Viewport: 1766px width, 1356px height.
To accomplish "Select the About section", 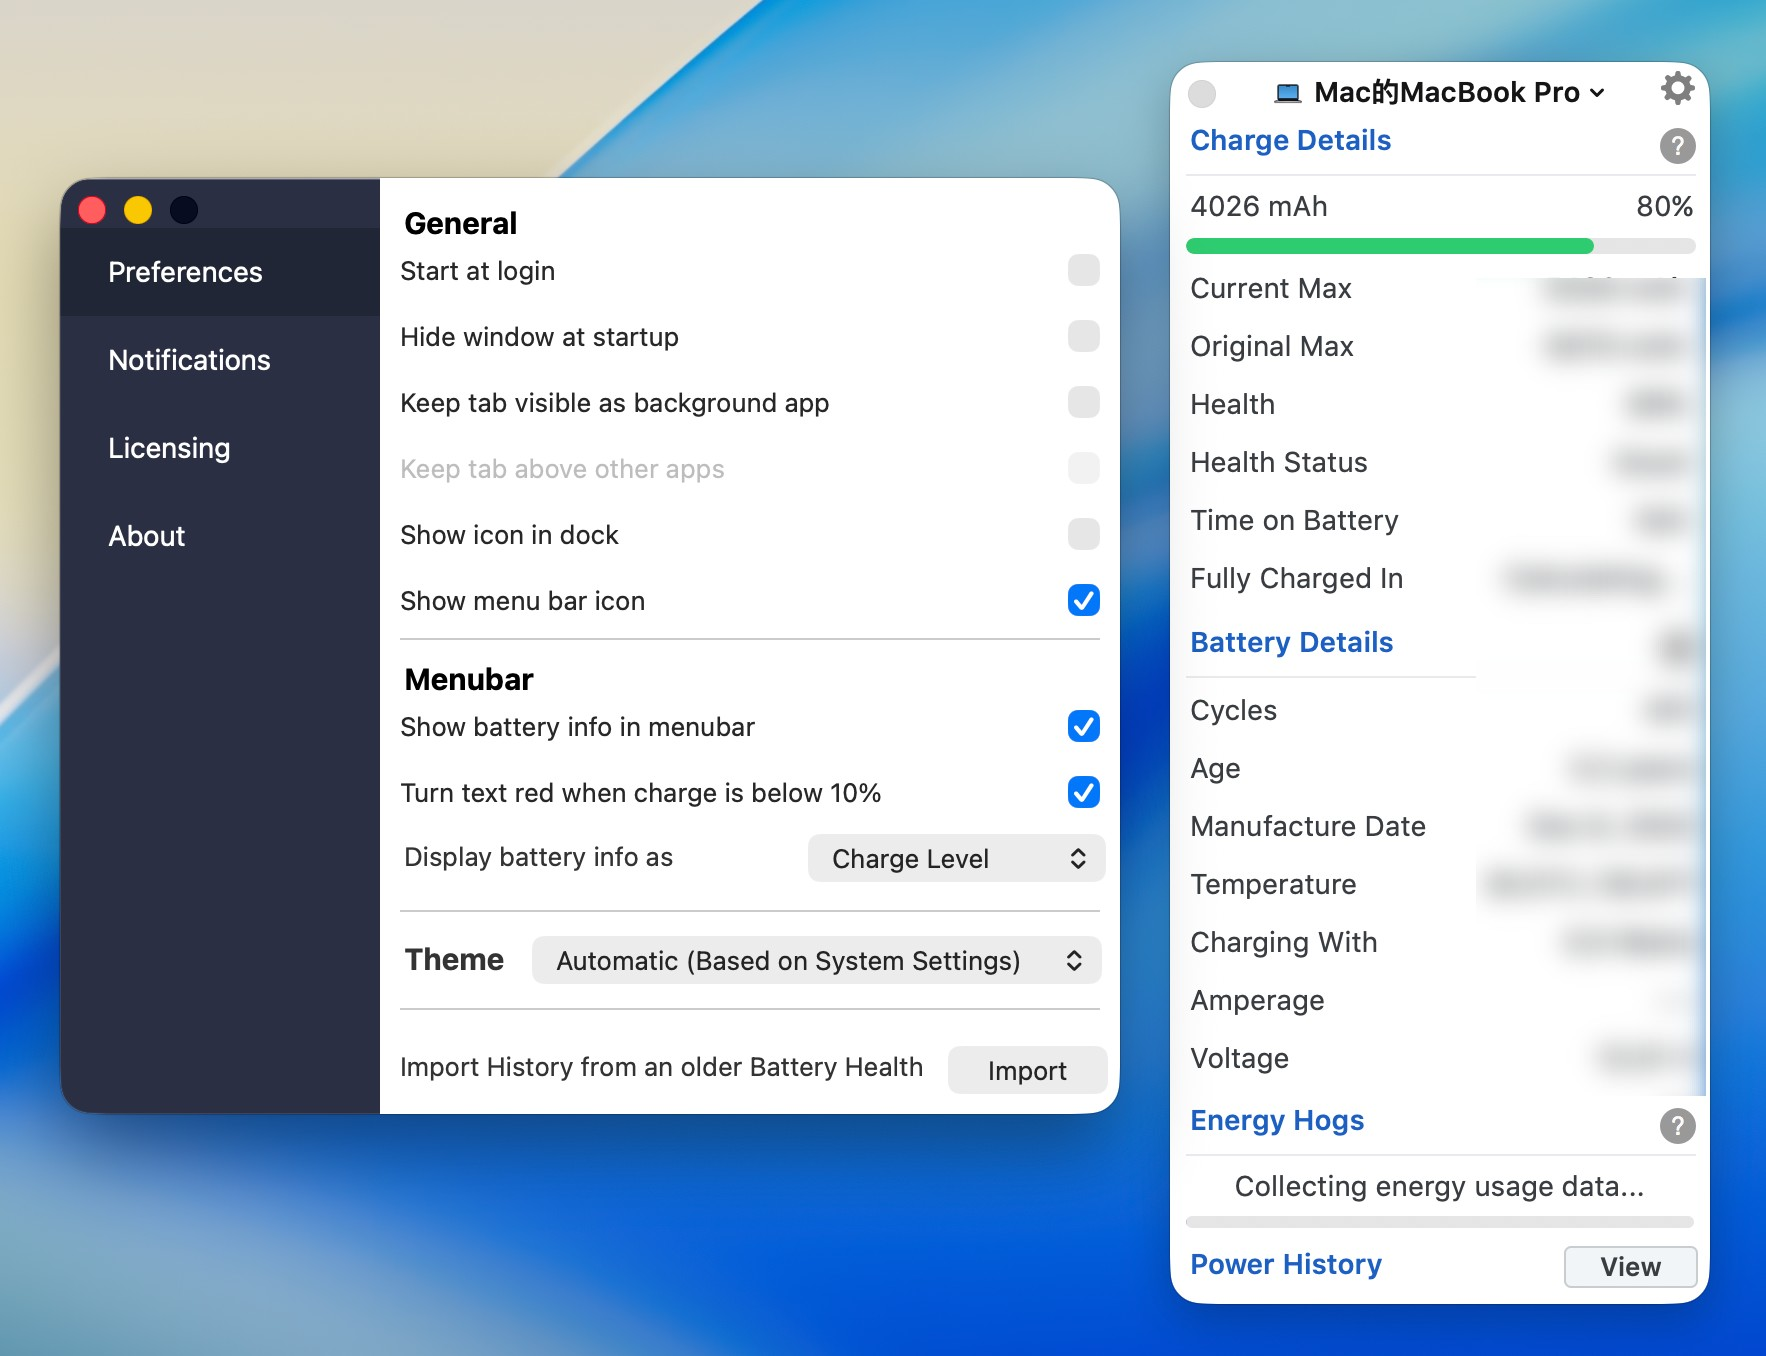I will click(146, 536).
